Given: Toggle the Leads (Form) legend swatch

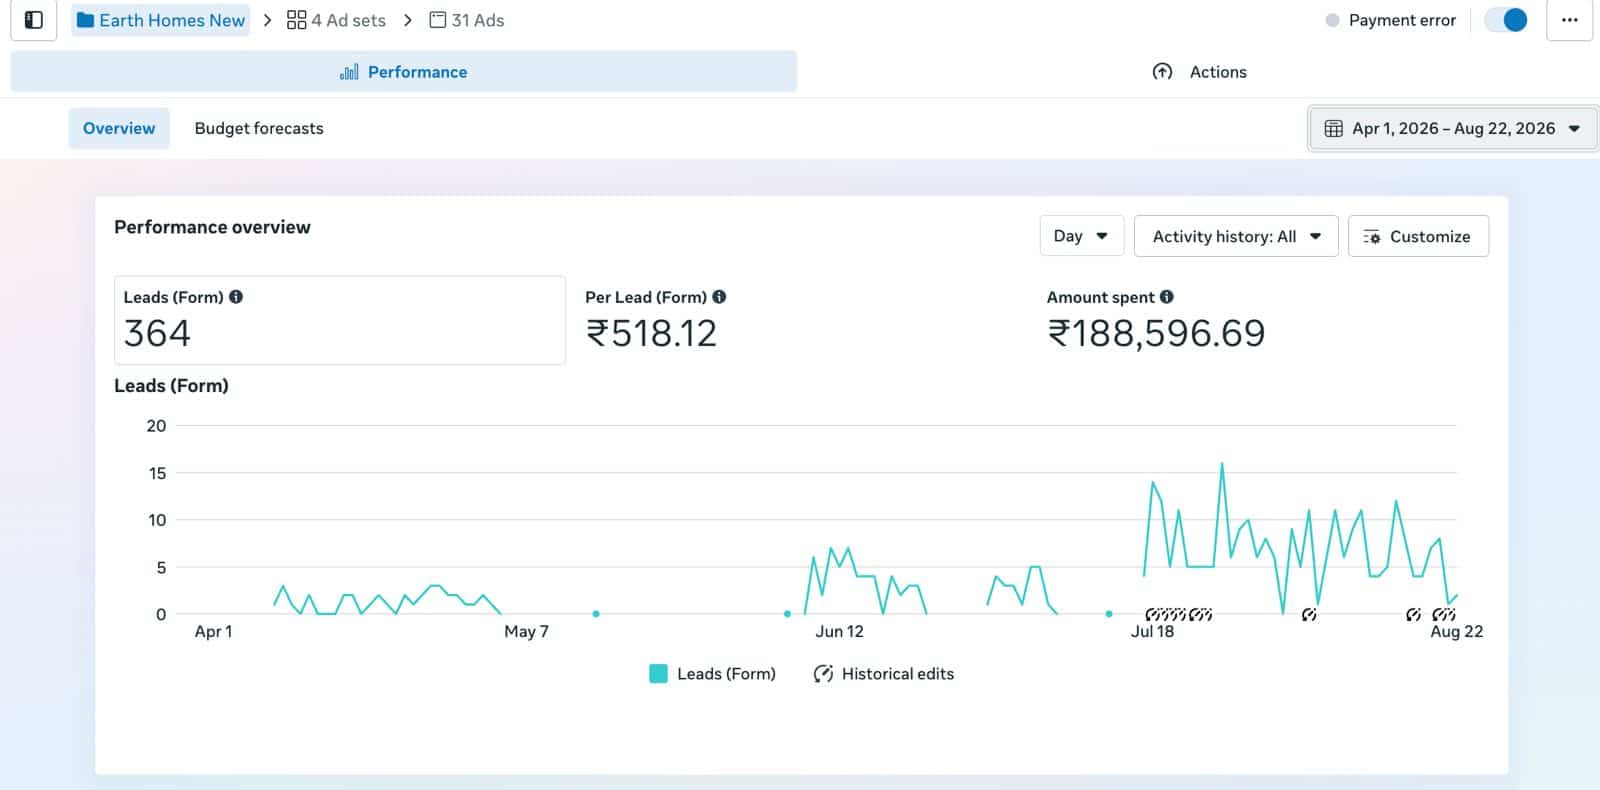Looking at the screenshot, I should [x=658, y=674].
